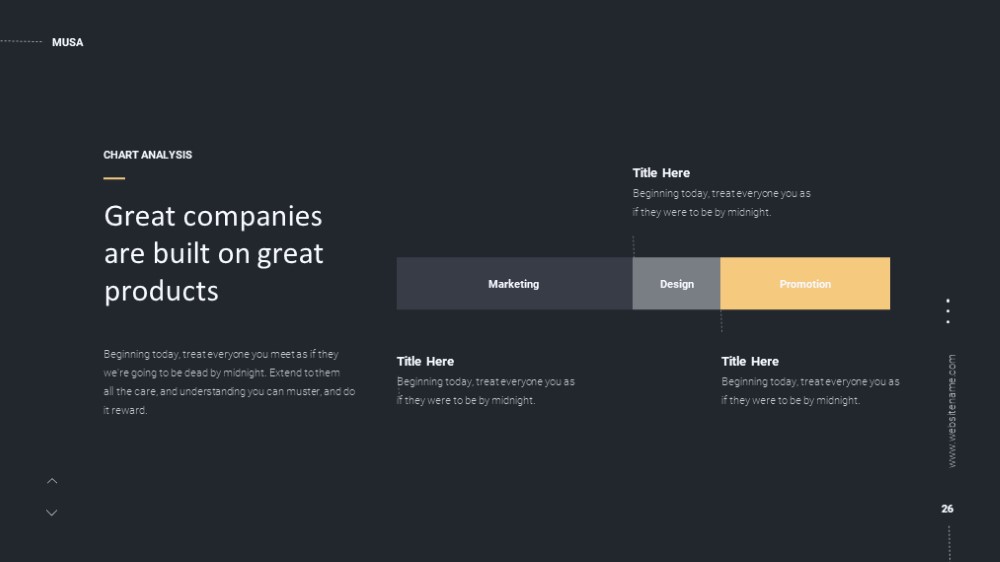Click description under bottom-left Title Here
Viewport: 1000px width, 562px height.
(485, 391)
